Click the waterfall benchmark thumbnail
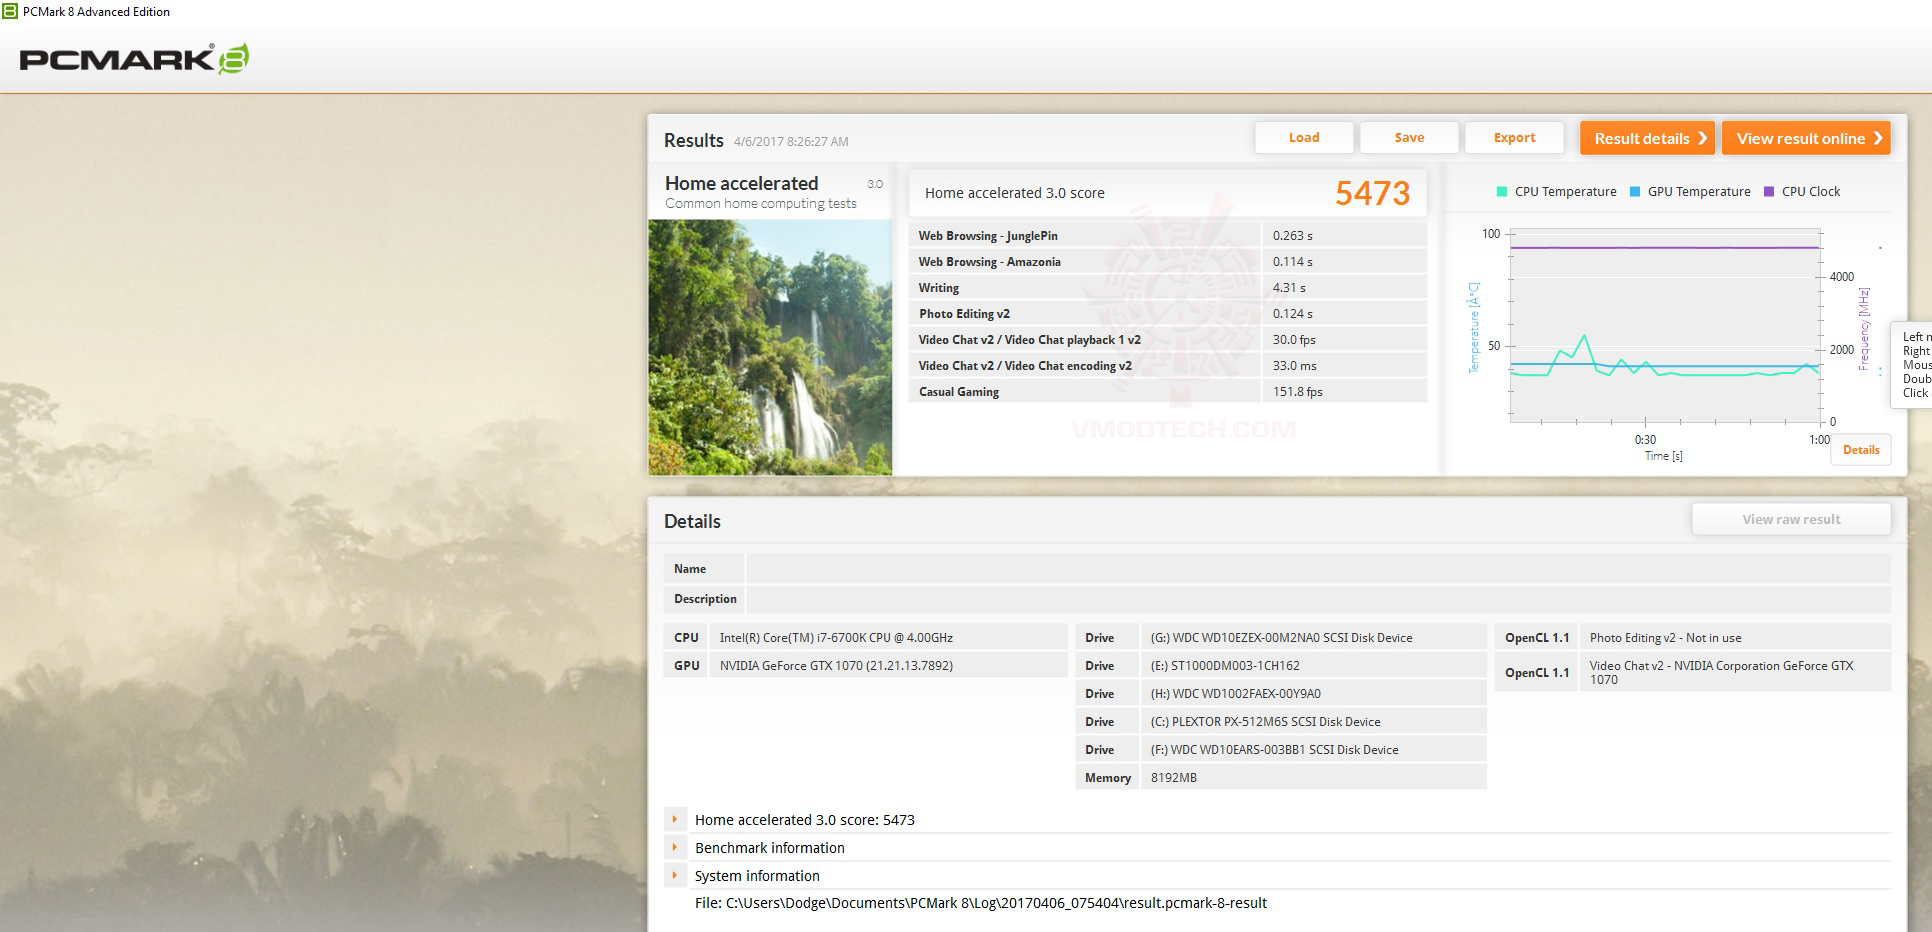This screenshot has width=1932, height=932. [770, 347]
